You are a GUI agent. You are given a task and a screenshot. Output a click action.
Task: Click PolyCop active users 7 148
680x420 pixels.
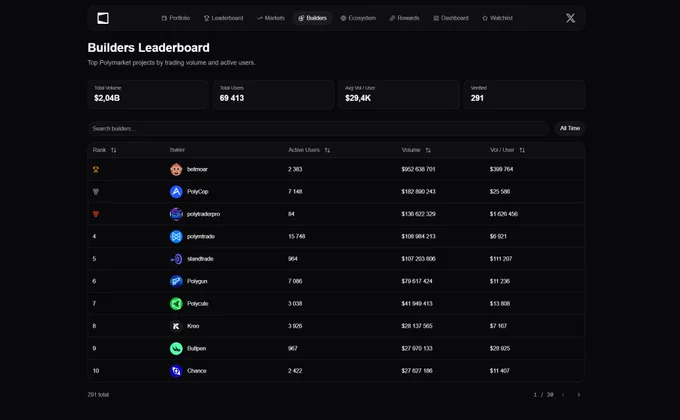pos(295,192)
